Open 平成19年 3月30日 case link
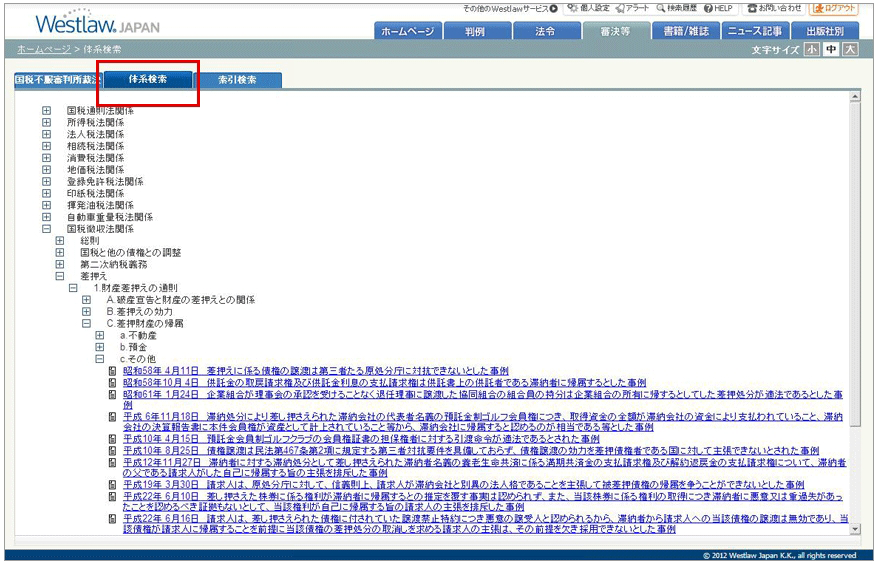This screenshot has width=876, height=562. pyautogui.click(x=463, y=484)
